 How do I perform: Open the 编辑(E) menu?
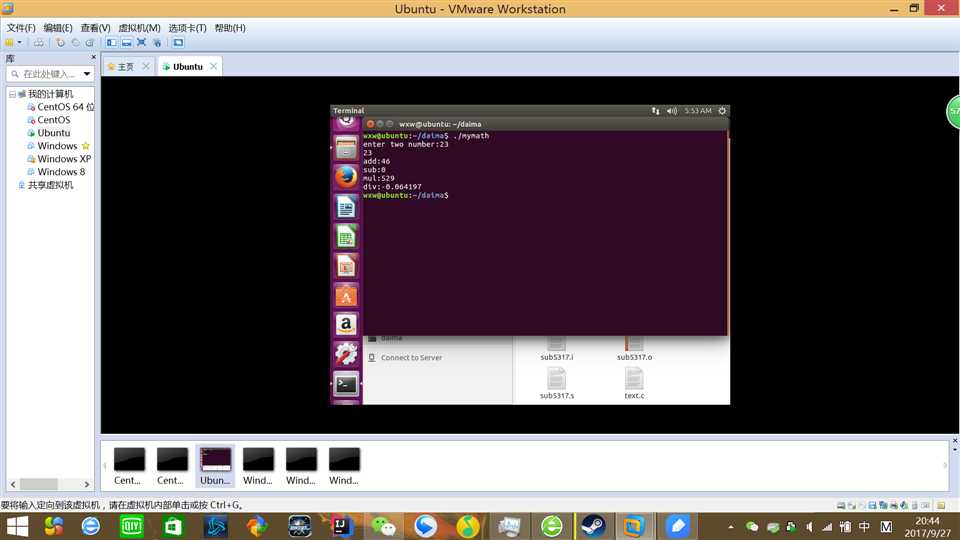tap(58, 28)
